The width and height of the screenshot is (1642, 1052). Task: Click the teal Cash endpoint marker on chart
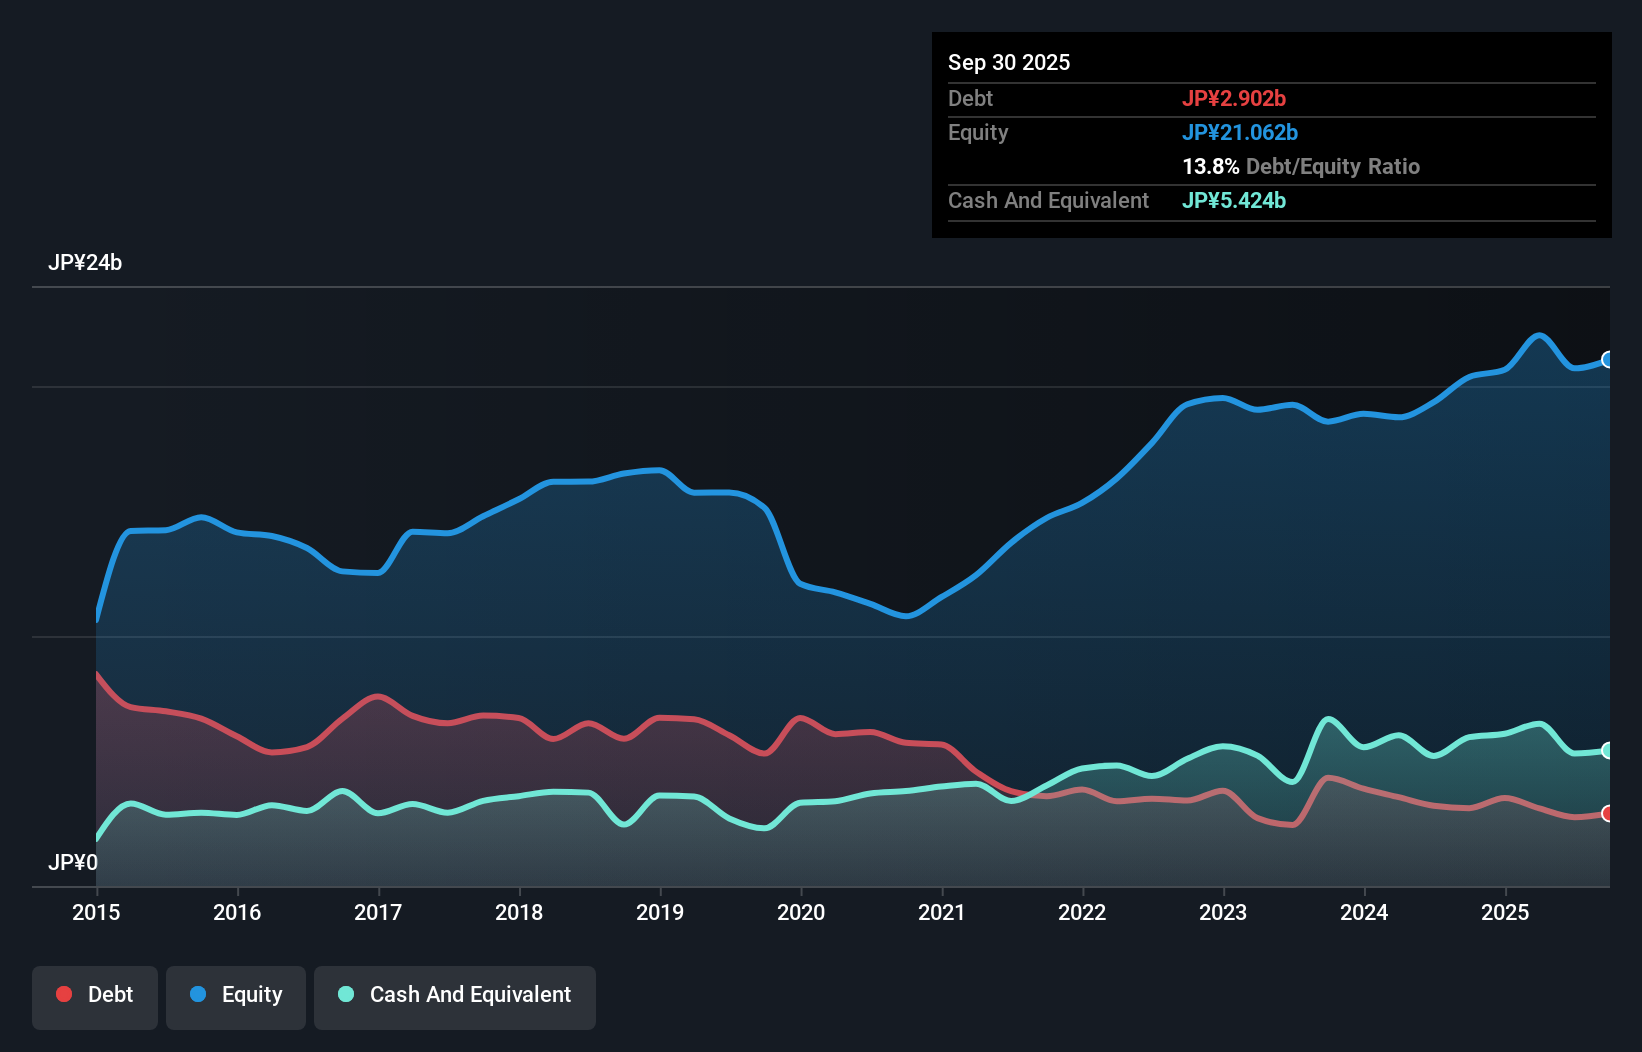coord(1608,751)
